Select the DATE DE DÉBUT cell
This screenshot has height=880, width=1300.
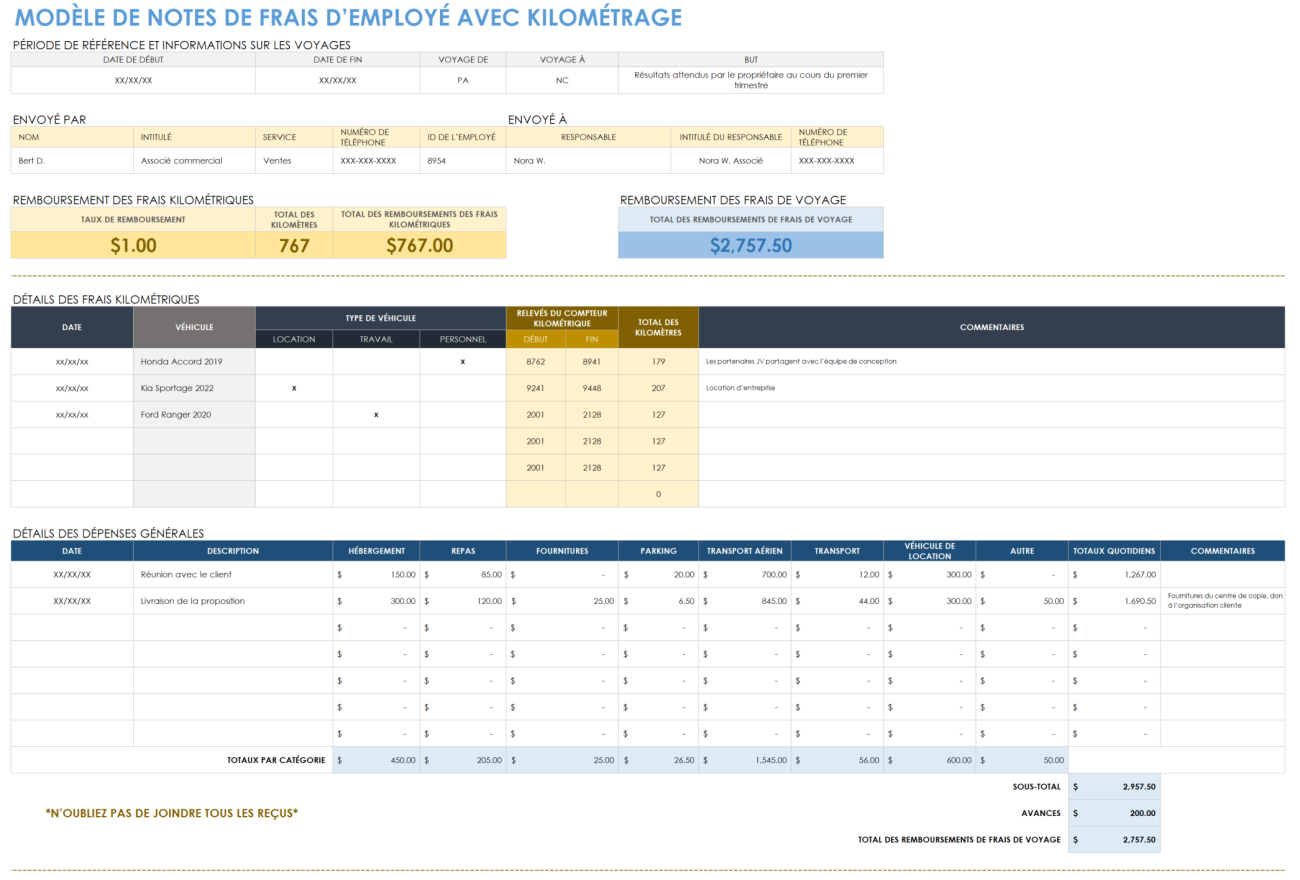(x=133, y=59)
